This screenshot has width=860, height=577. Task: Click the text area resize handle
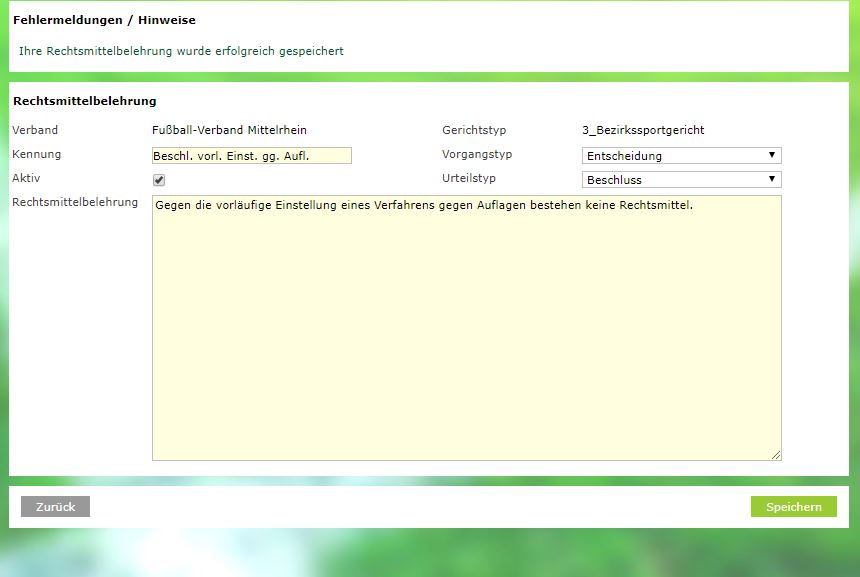coord(776,455)
